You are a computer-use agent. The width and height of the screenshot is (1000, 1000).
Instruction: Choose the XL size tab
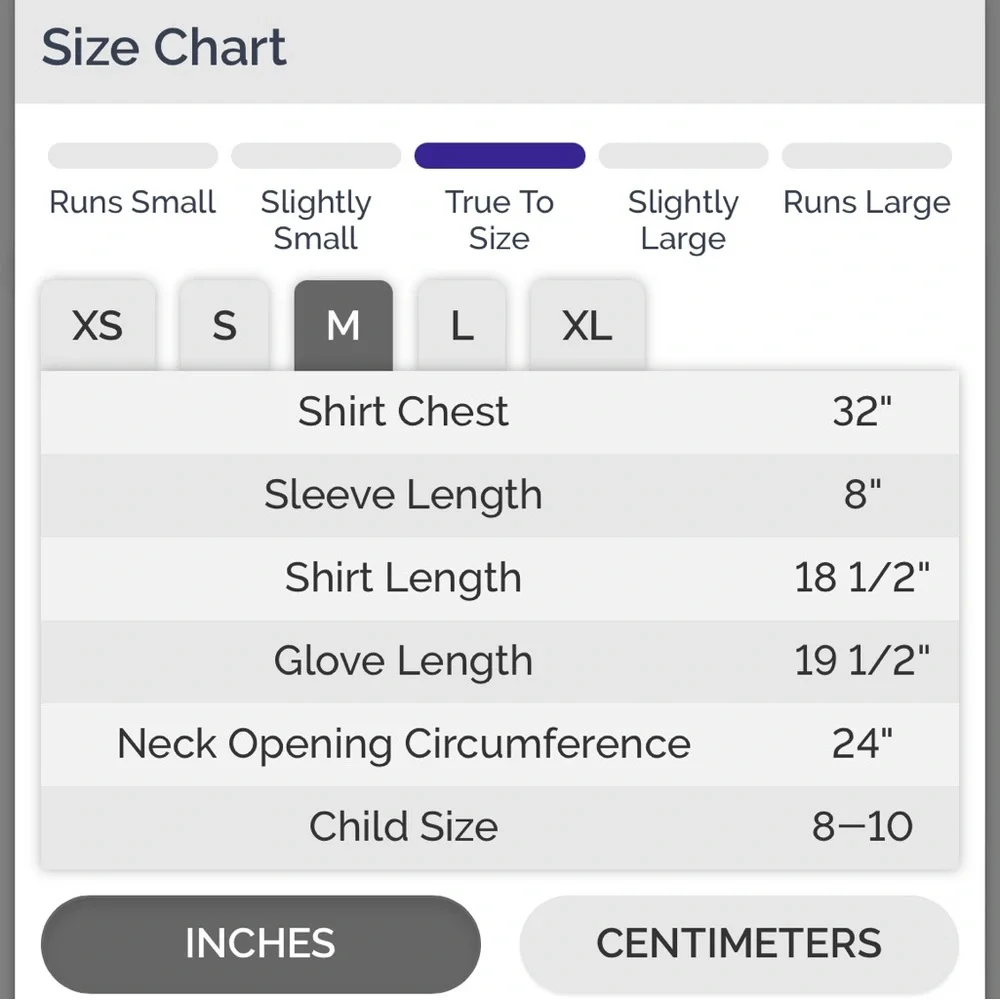pyautogui.click(x=586, y=326)
